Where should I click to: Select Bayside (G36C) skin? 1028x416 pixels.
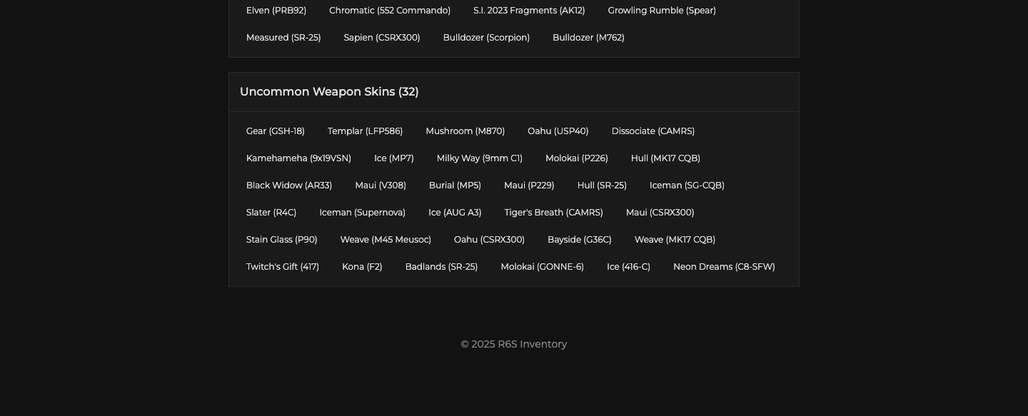[580, 240]
